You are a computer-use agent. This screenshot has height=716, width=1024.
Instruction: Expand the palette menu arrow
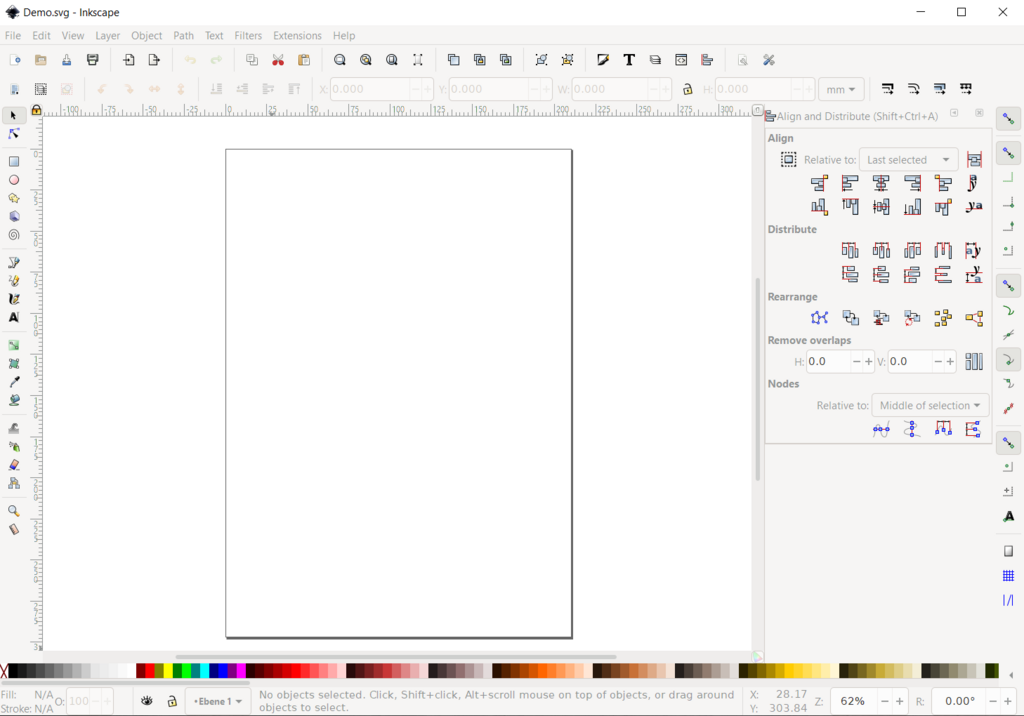click(x=1011, y=675)
